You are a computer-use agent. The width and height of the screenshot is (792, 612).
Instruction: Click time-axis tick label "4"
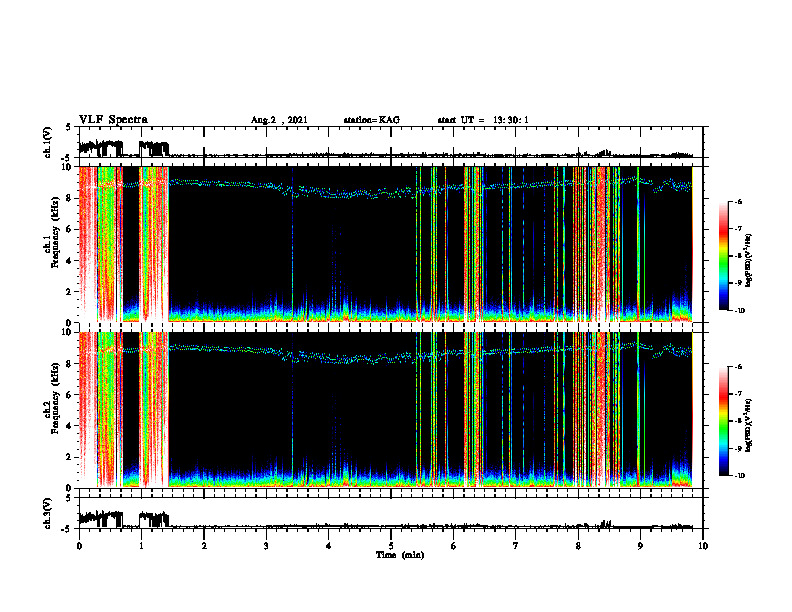(329, 546)
